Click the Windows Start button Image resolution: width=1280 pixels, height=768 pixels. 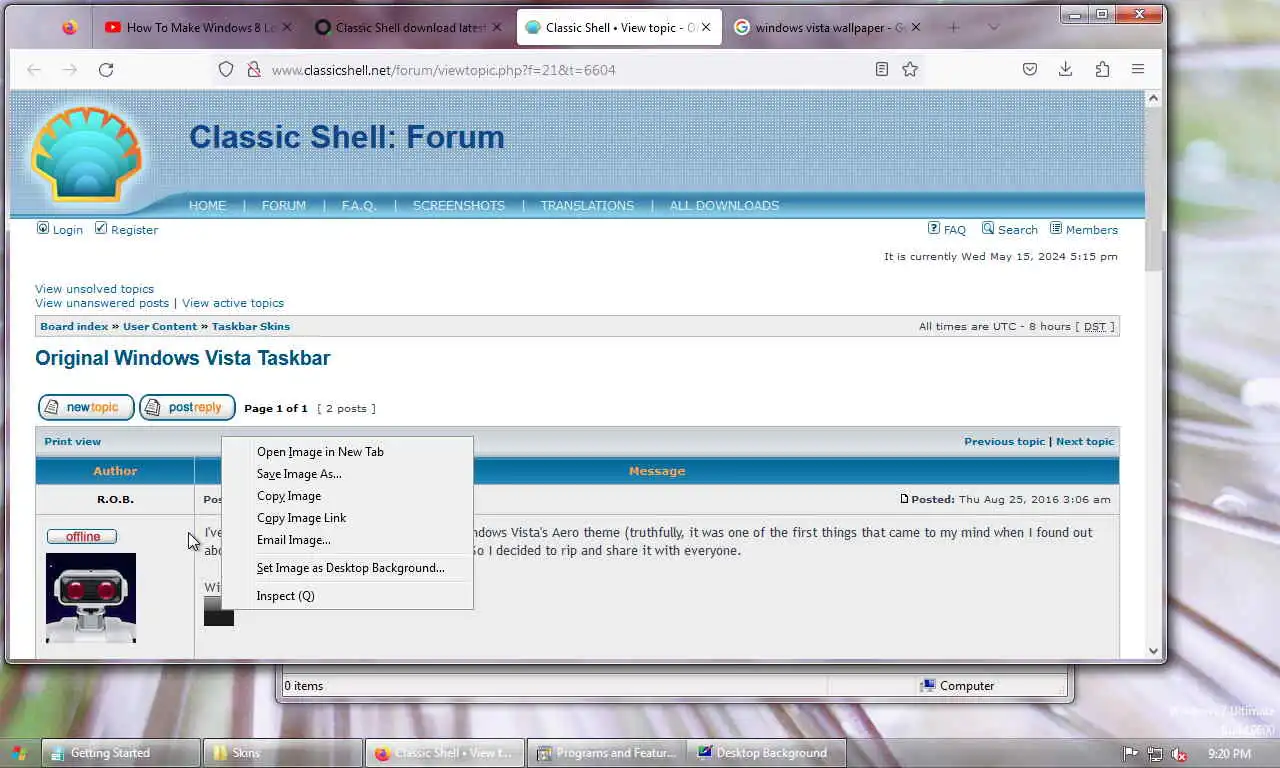(19, 753)
